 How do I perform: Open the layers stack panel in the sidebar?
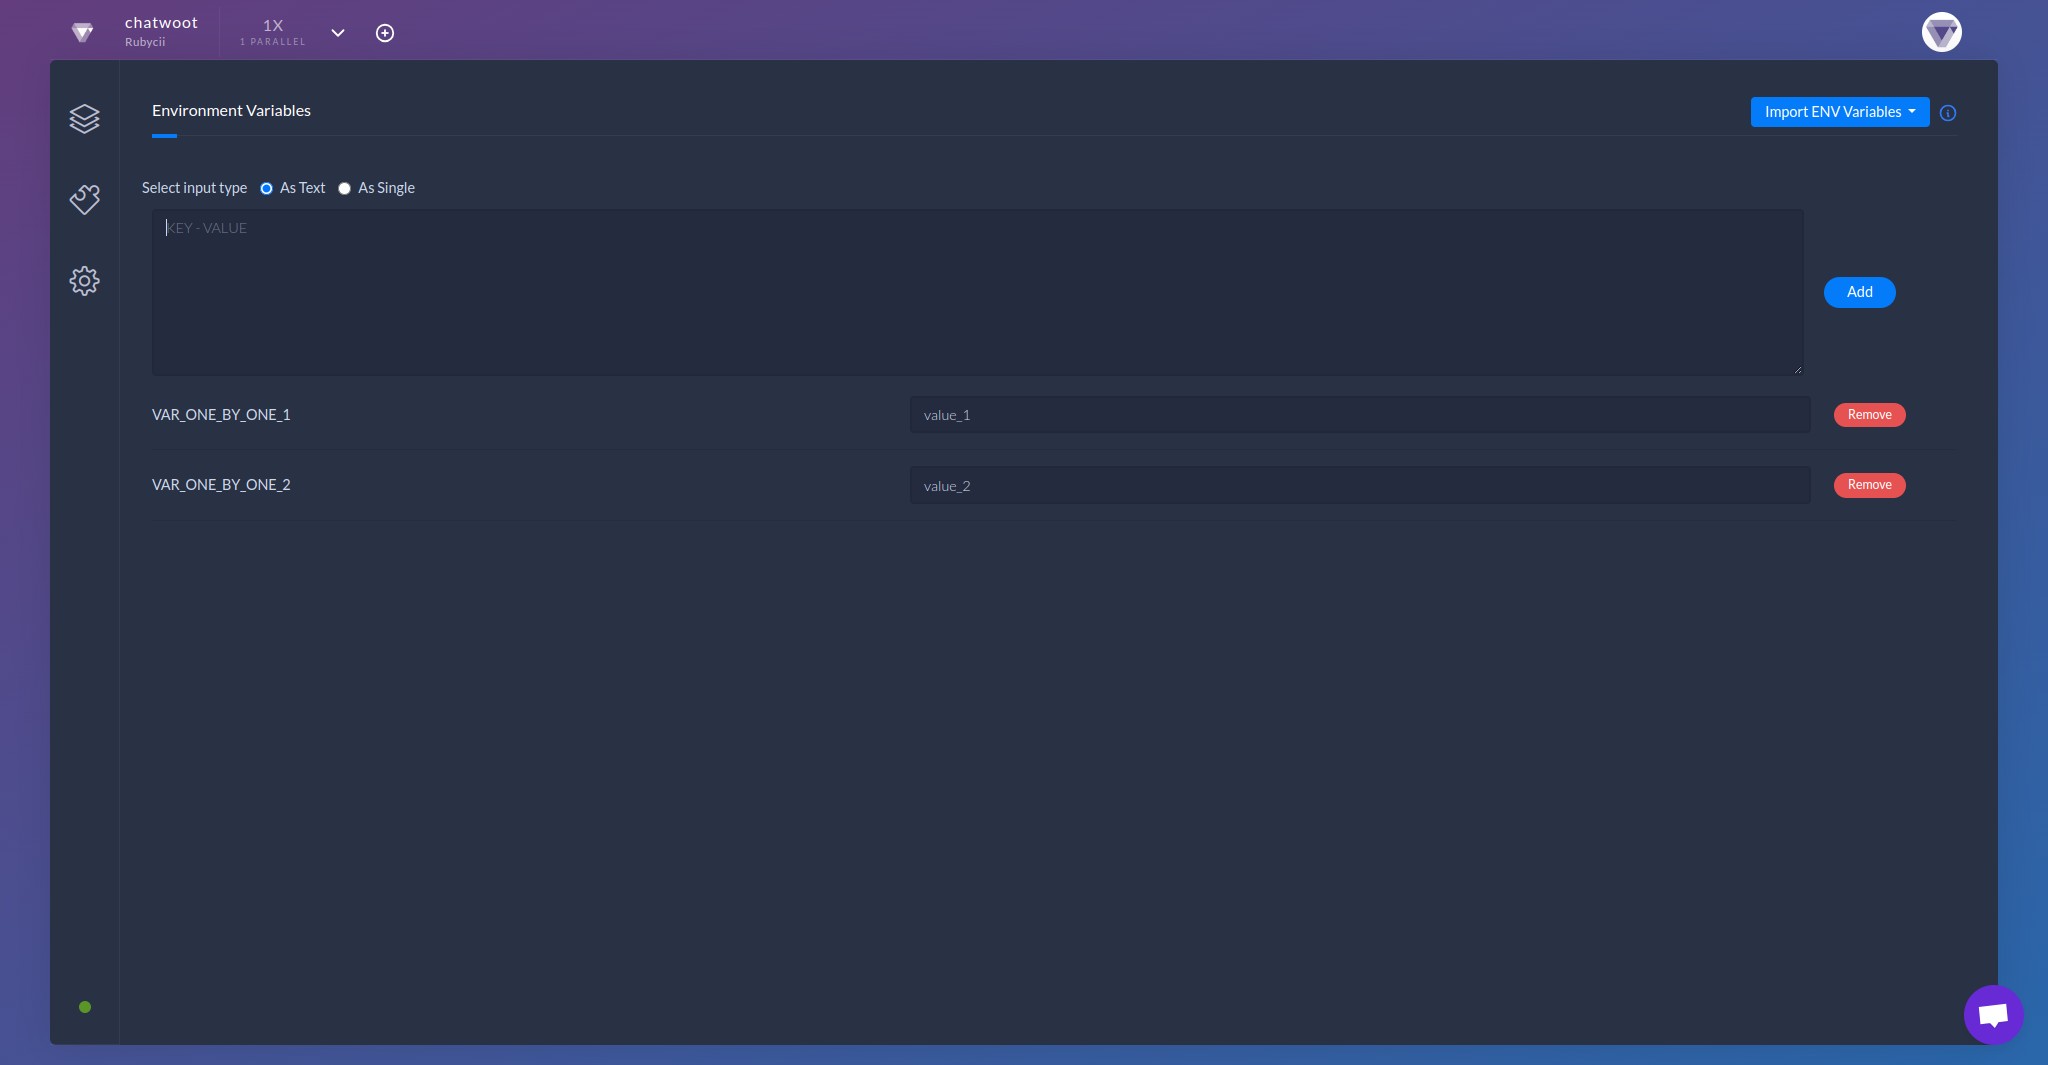coord(85,118)
